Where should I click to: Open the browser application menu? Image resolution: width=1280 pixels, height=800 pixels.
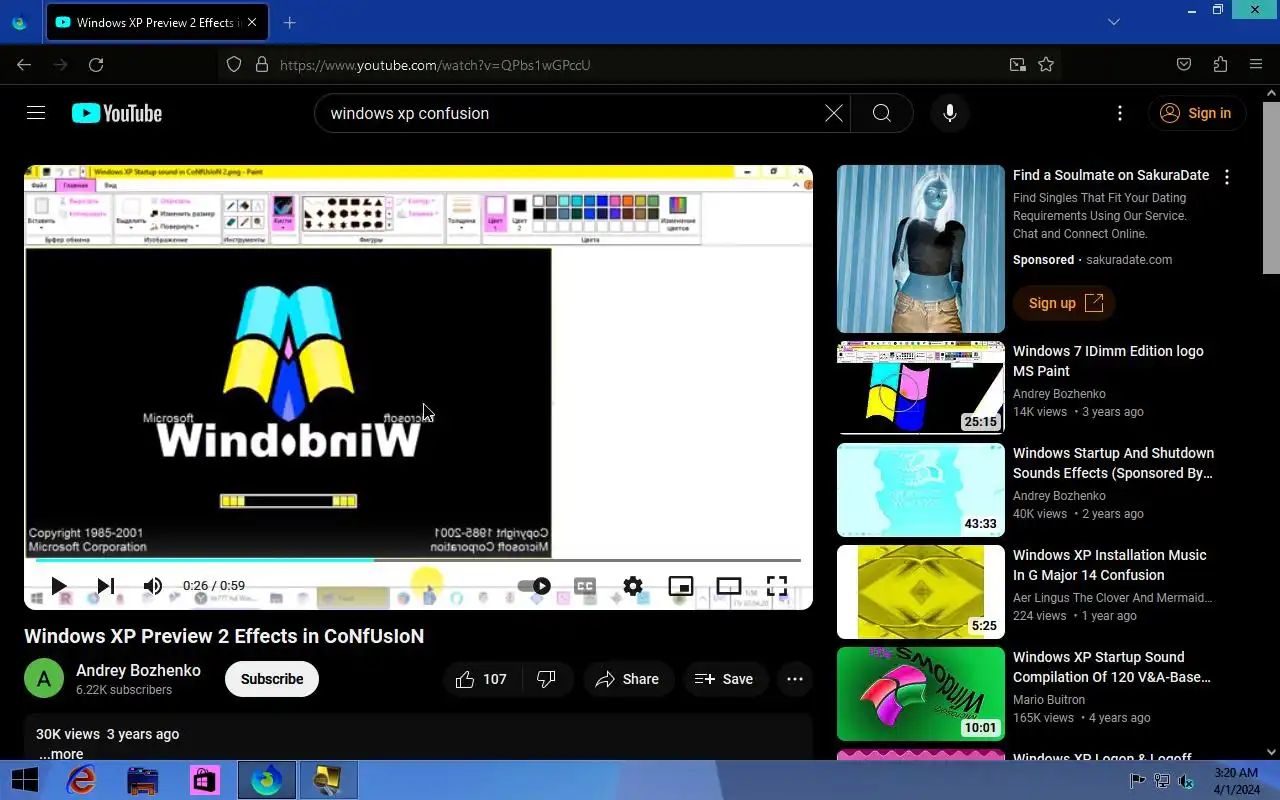[x=1256, y=65]
